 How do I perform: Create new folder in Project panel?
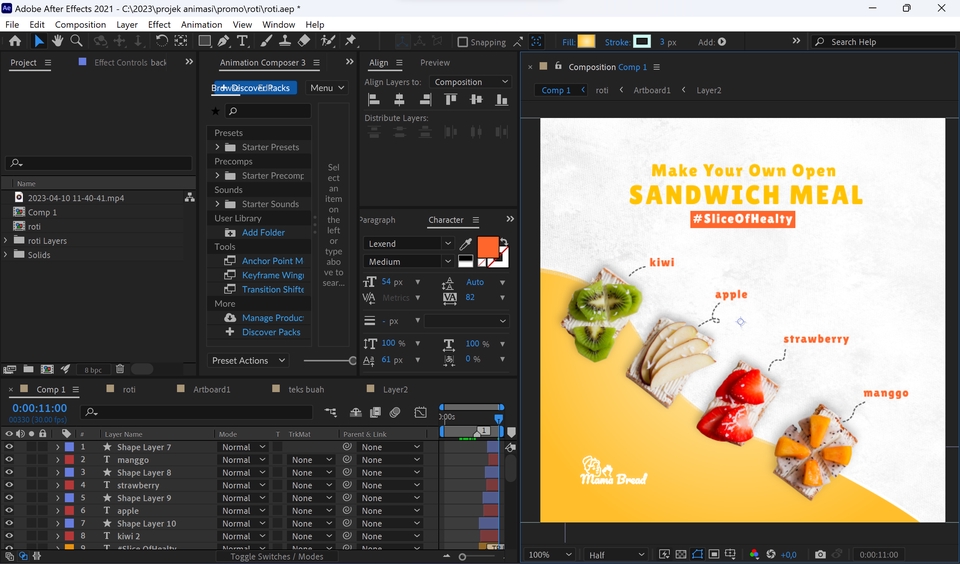(28, 369)
